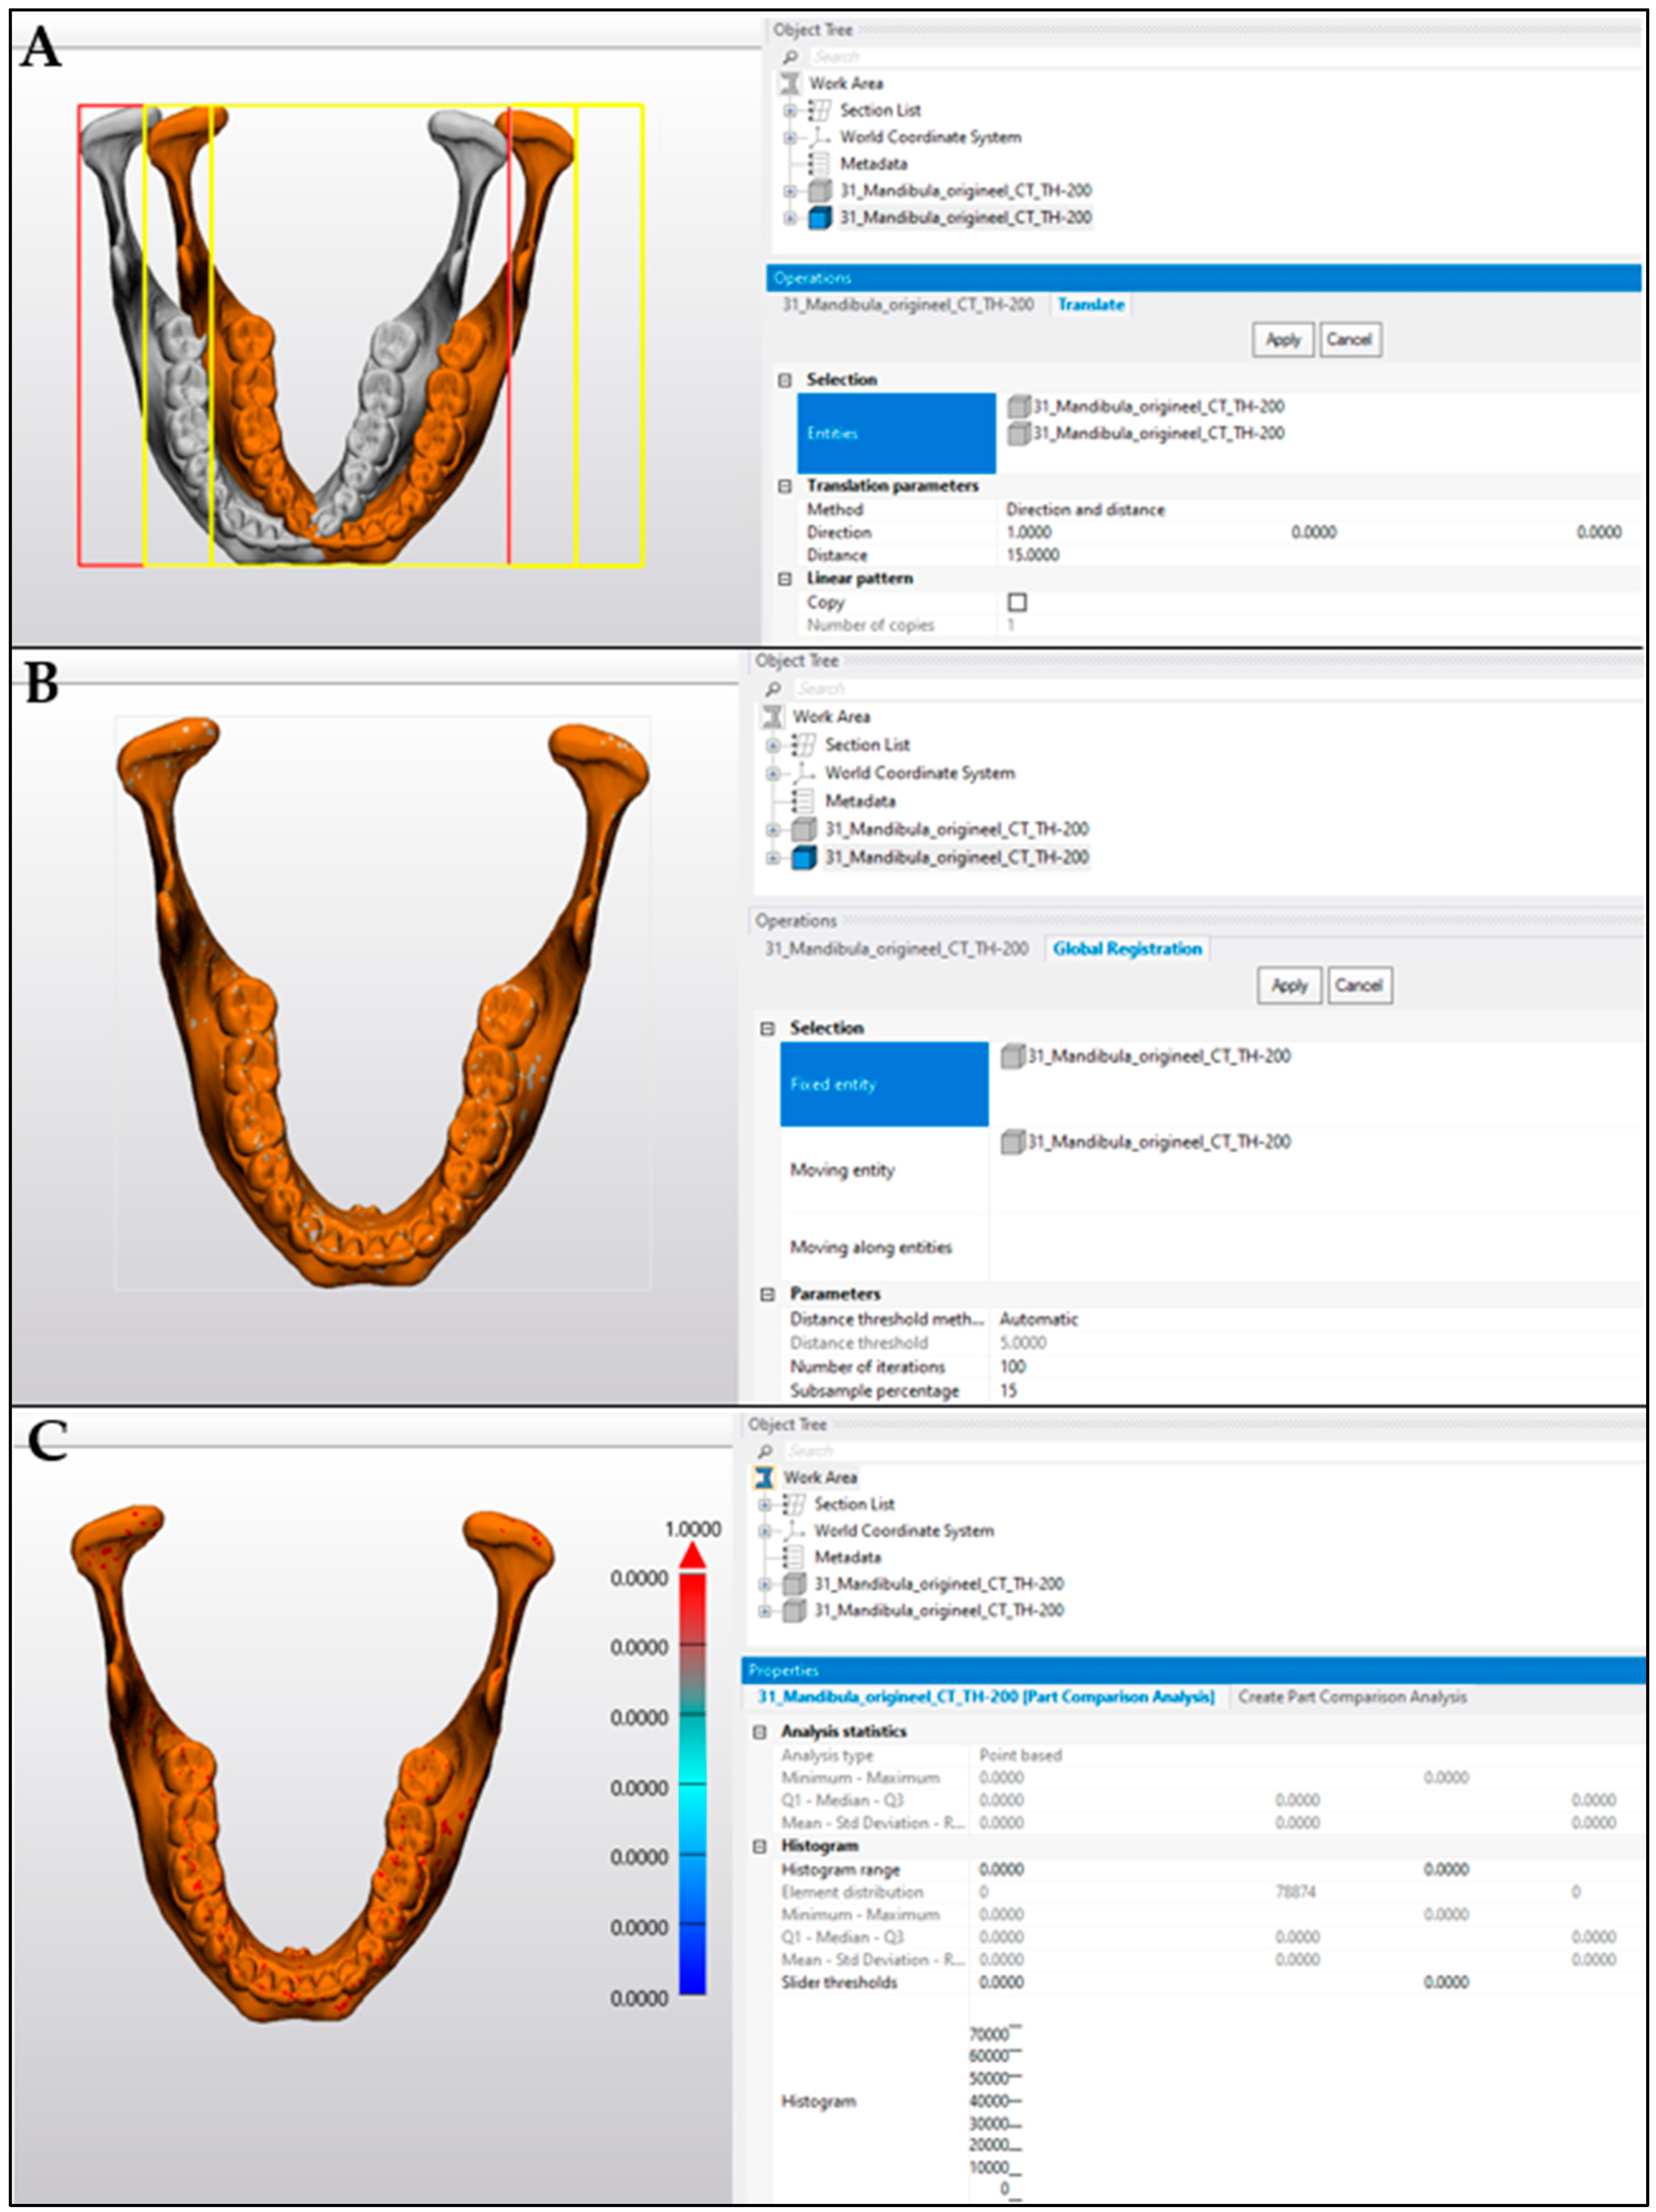Screen dimensions: 1656x2212
Task: Click the Distance value field showing 15.0000
Action: click(1033, 555)
